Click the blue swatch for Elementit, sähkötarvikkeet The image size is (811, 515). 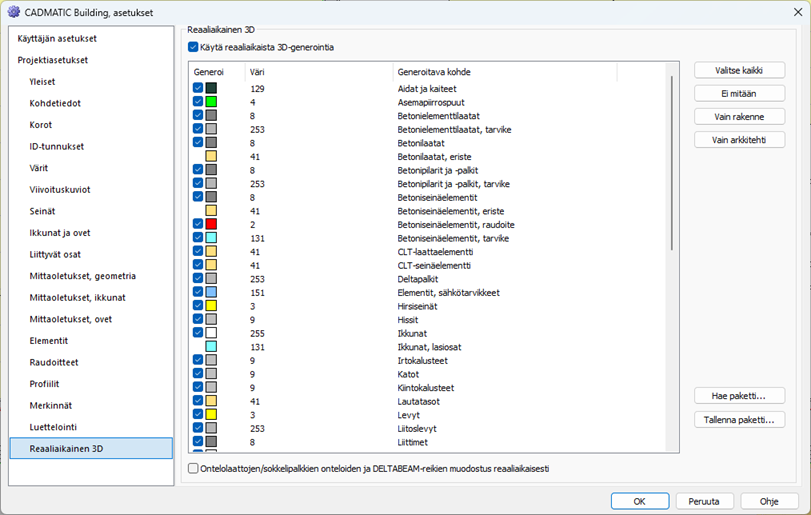211,292
